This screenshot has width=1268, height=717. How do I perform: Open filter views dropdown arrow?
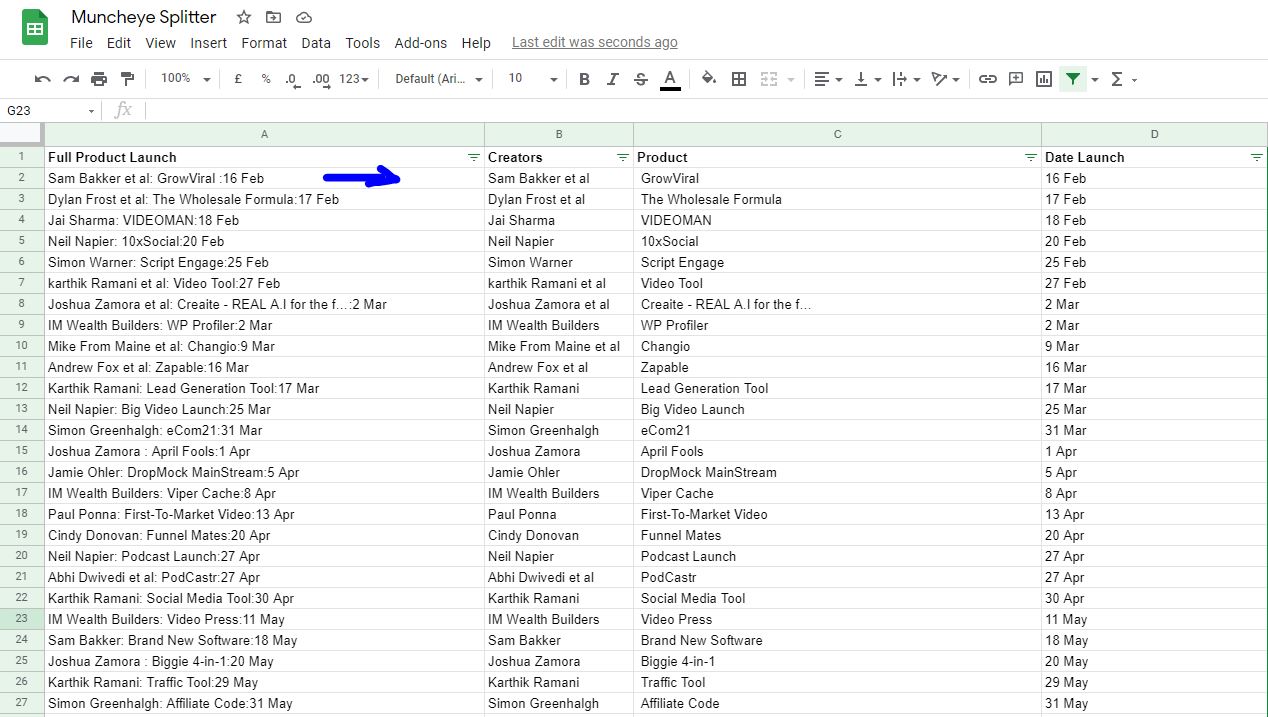tap(1095, 79)
